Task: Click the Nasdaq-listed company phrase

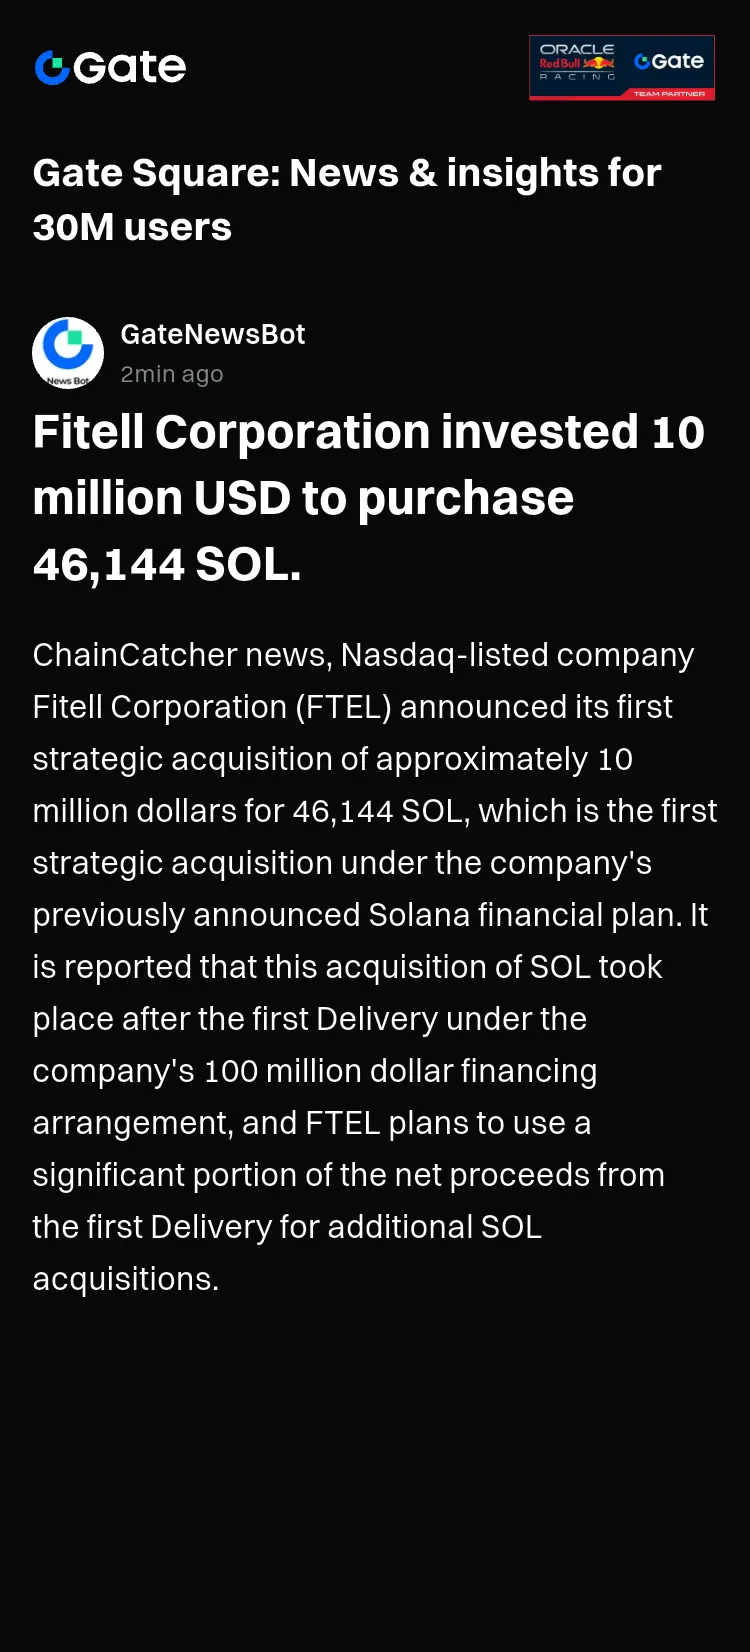Action: pyautogui.click(x=518, y=655)
